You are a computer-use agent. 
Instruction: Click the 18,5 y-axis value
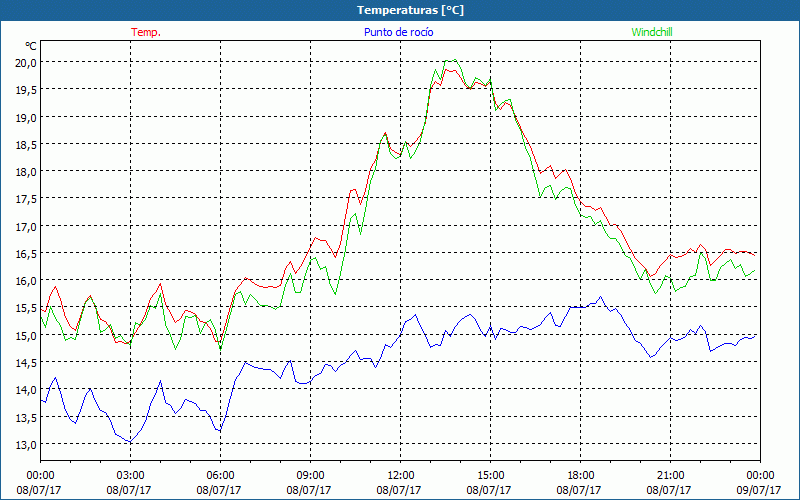click(26, 144)
